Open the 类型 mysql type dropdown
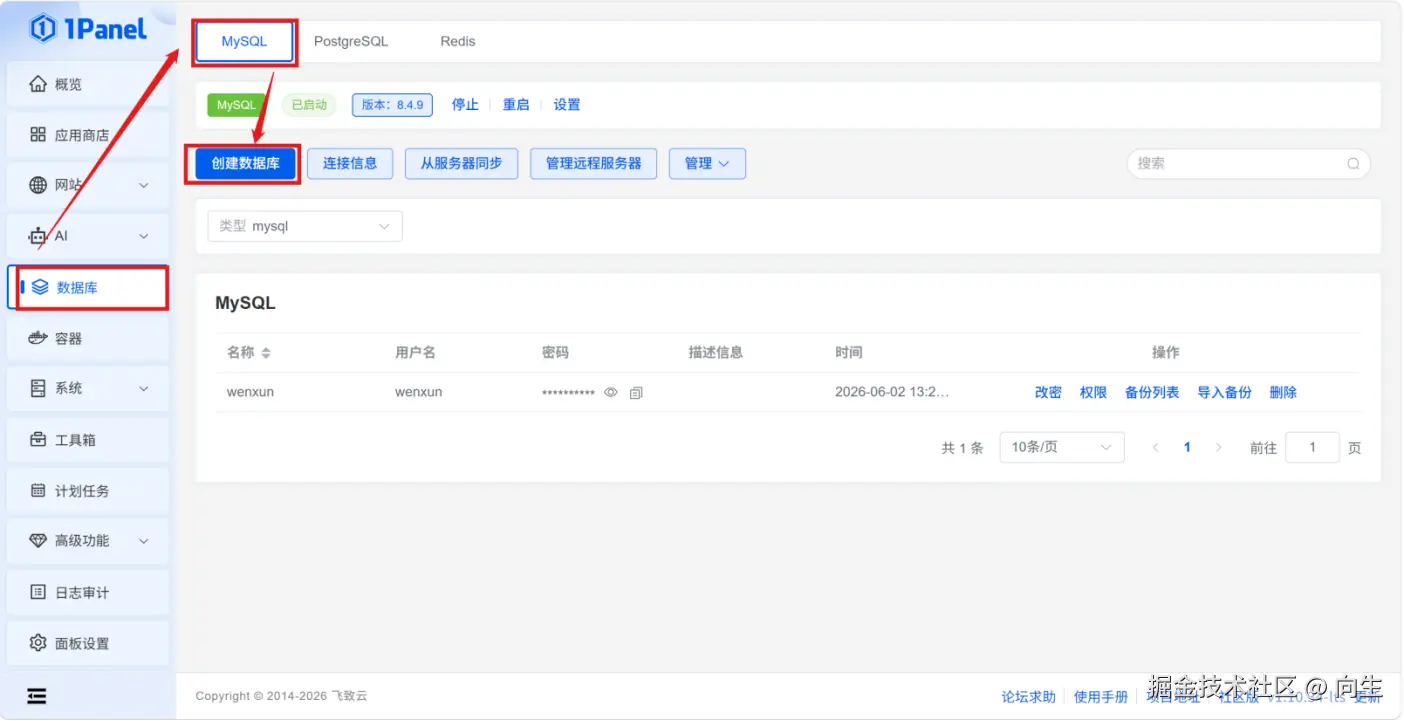The width and height of the screenshot is (1404, 721). (x=305, y=227)
